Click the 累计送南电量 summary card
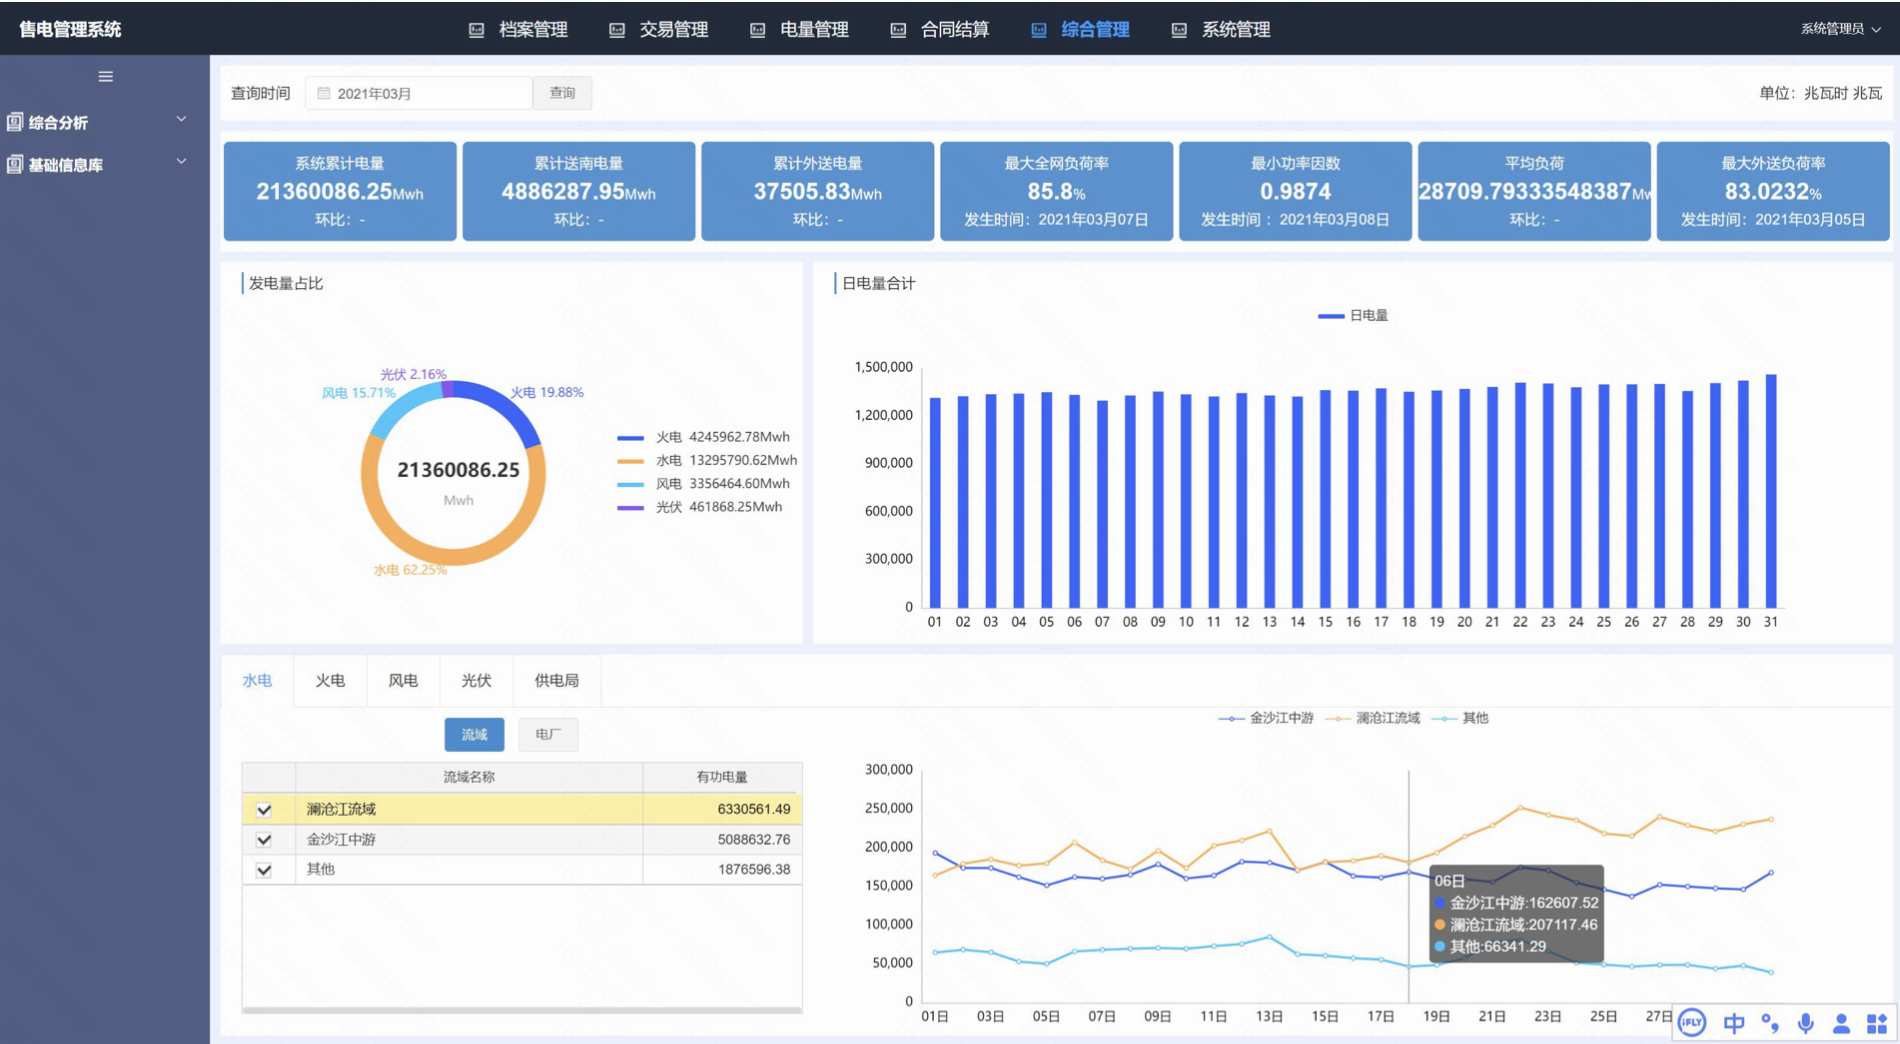 click(579, 191)
